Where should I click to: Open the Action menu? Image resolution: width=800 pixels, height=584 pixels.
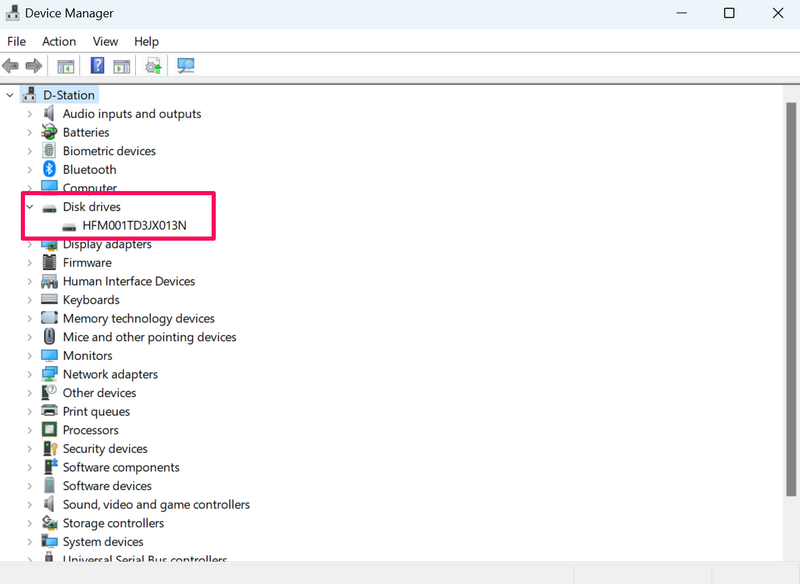coord(59,41)
